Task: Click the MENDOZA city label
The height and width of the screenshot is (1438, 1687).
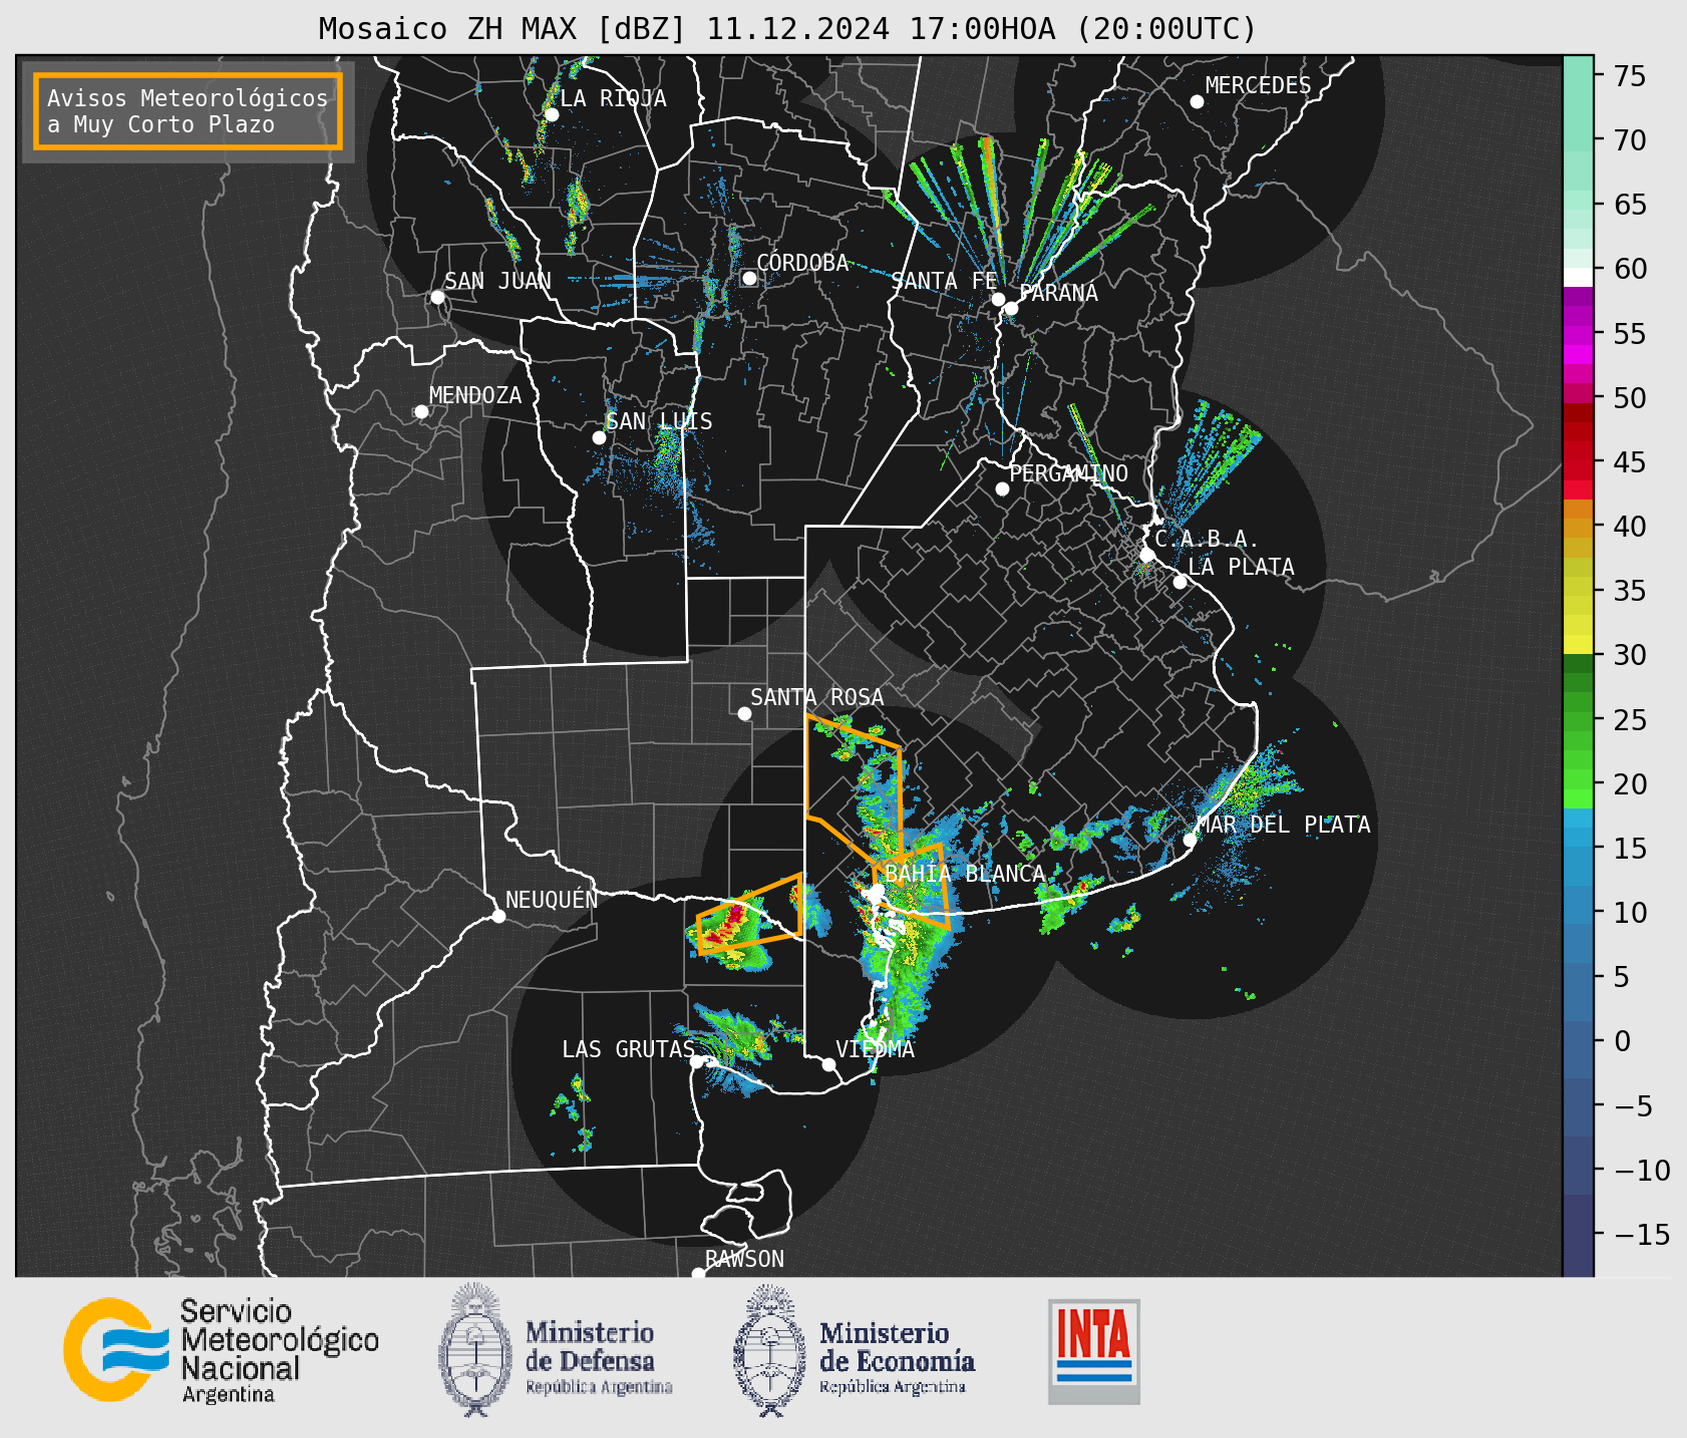Action: click(475, 396)
